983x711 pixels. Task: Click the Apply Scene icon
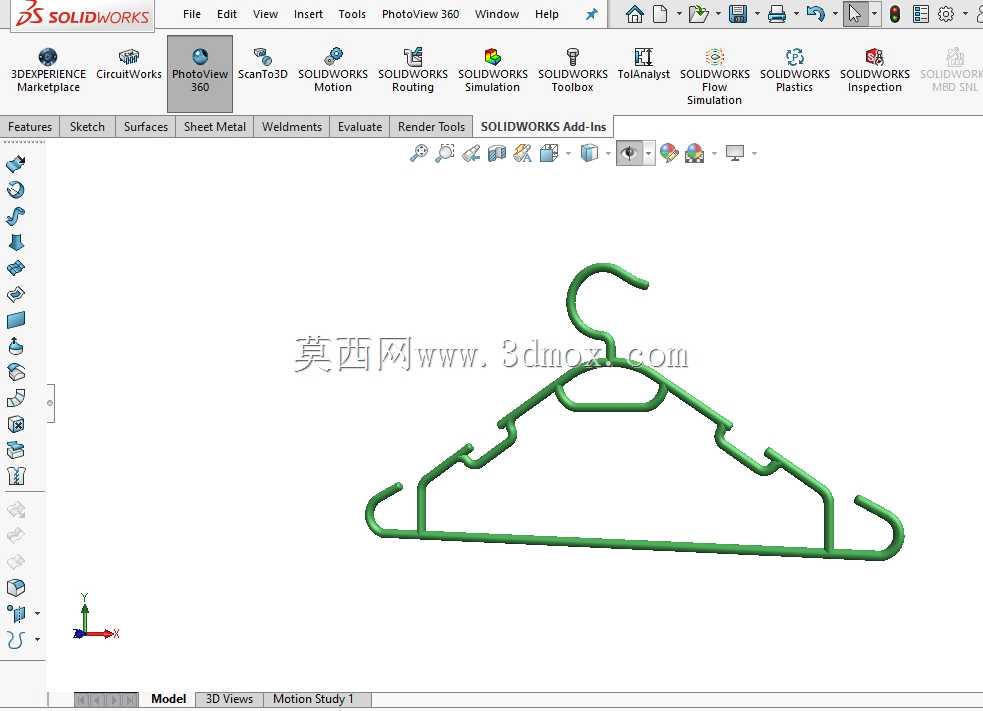695,153
